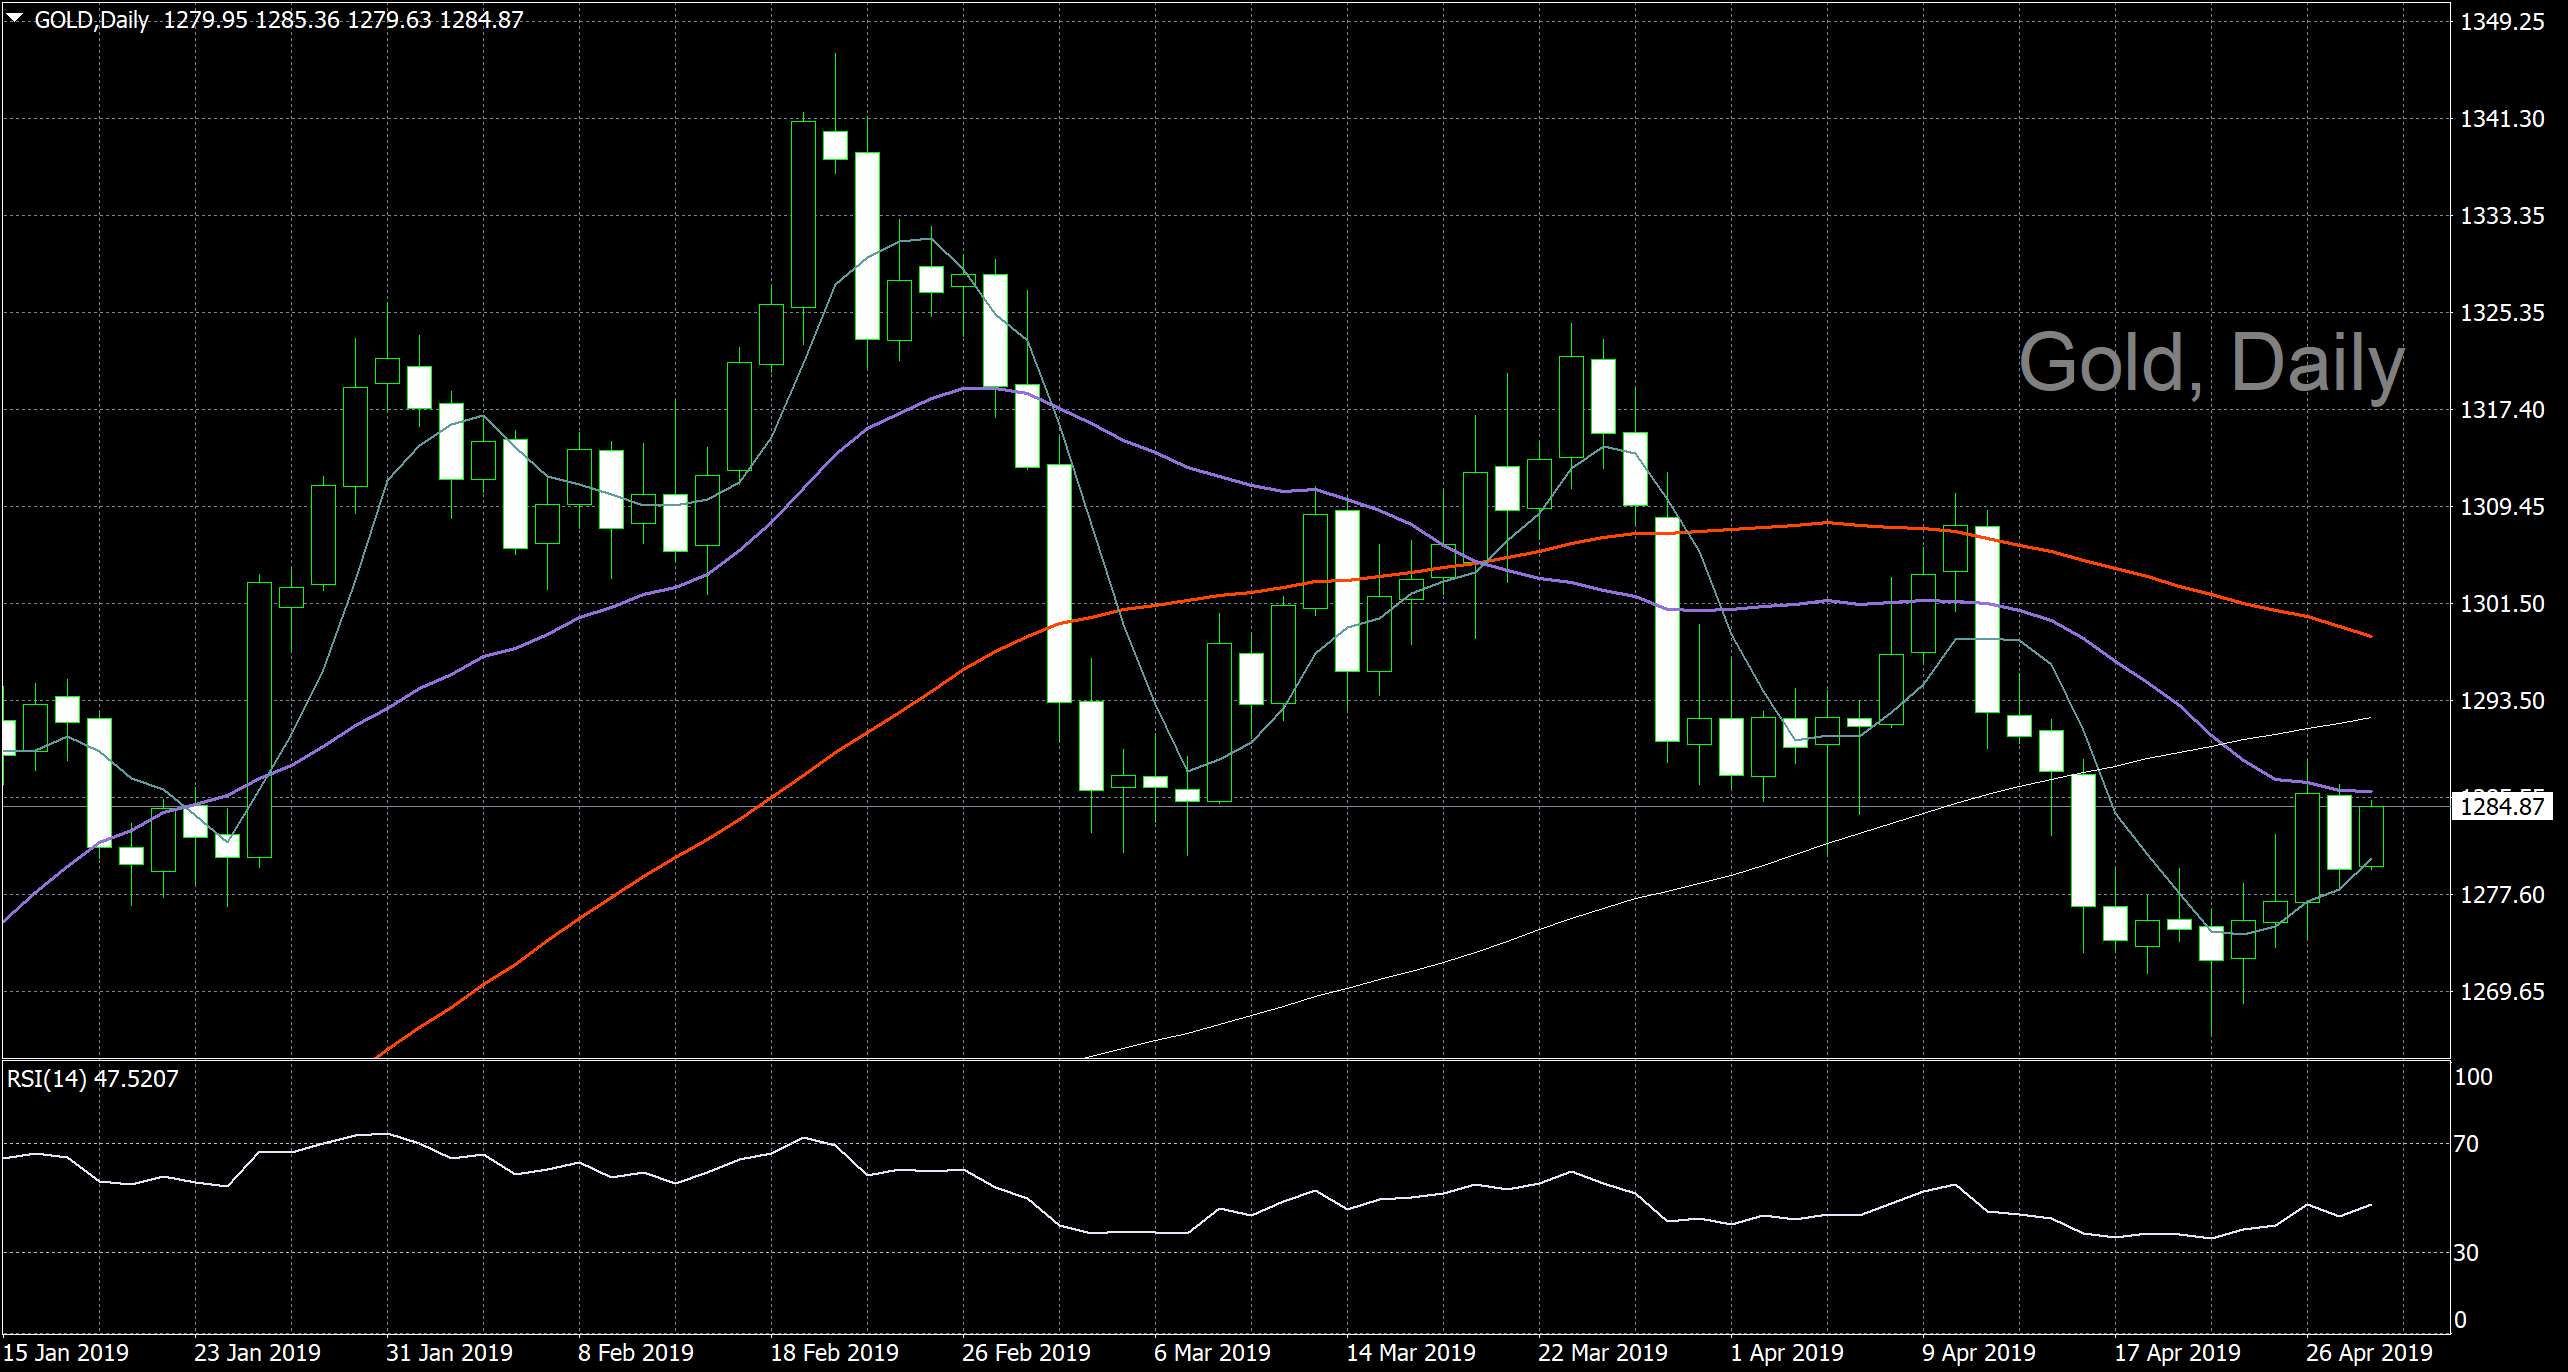Click the 22 Mar 2019 date label
The image size is (2568, 1372).
1603,1353
